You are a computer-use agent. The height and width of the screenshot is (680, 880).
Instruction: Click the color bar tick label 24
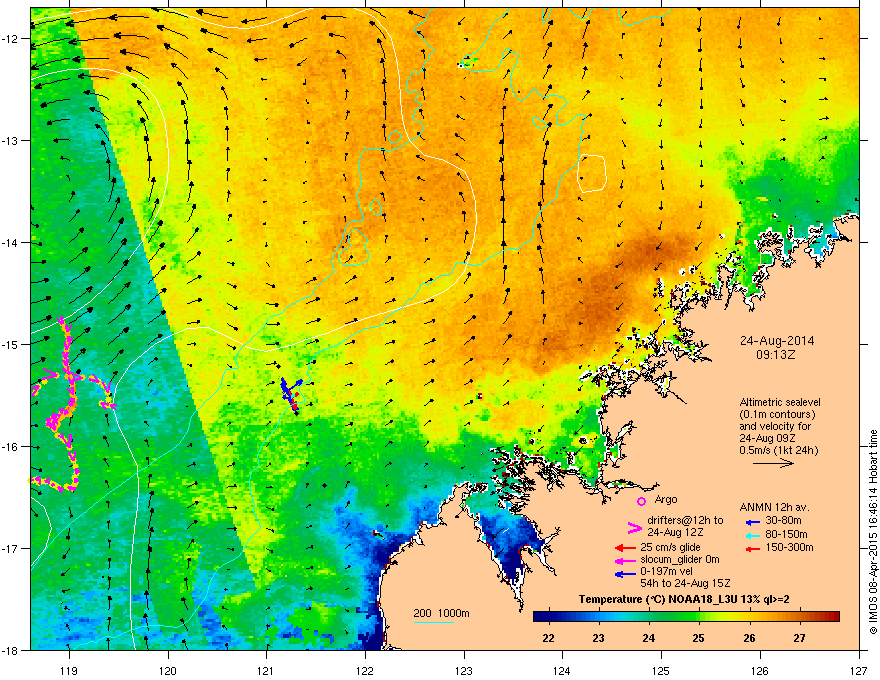pos(648,638)
